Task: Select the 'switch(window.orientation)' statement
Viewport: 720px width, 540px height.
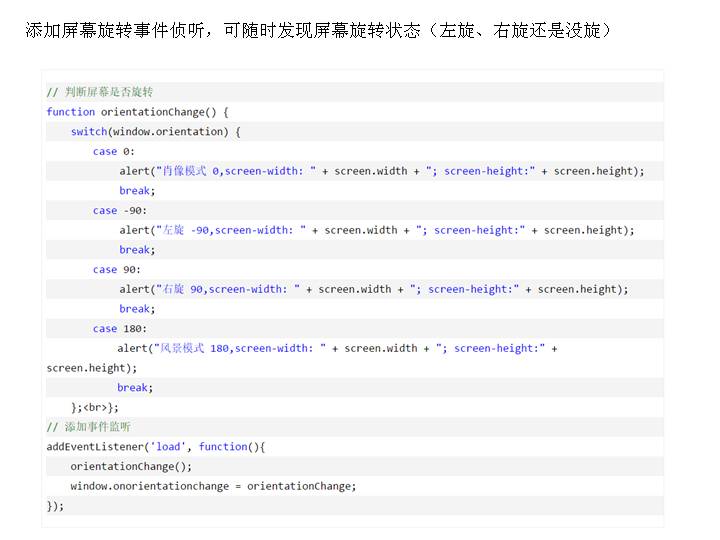Action: 155,132
